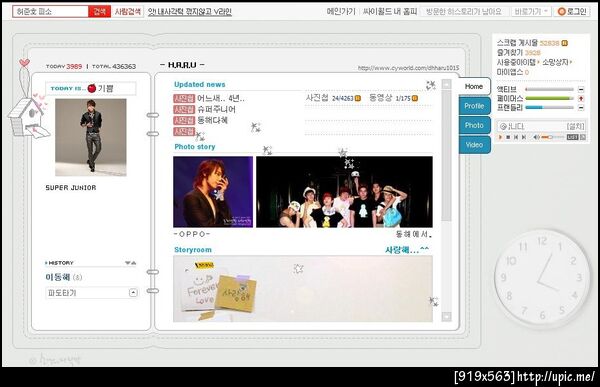Click the red 검색 search button

[x=99, y=11]
